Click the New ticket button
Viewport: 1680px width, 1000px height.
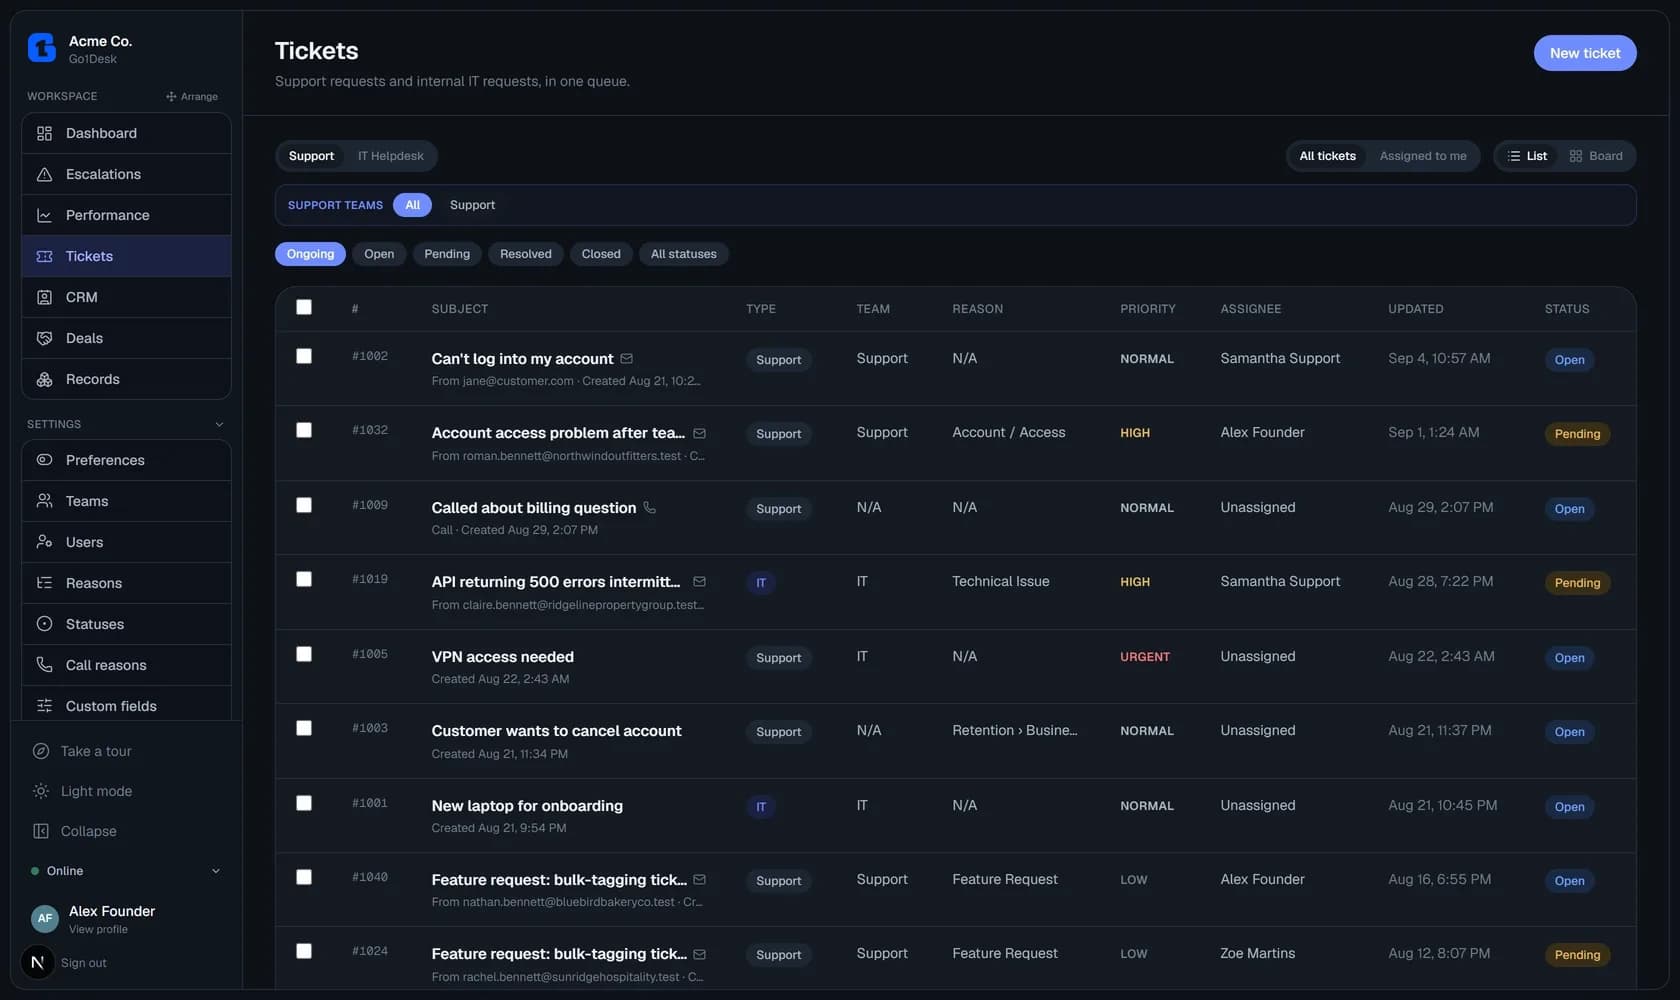(x=1585, y=53)
